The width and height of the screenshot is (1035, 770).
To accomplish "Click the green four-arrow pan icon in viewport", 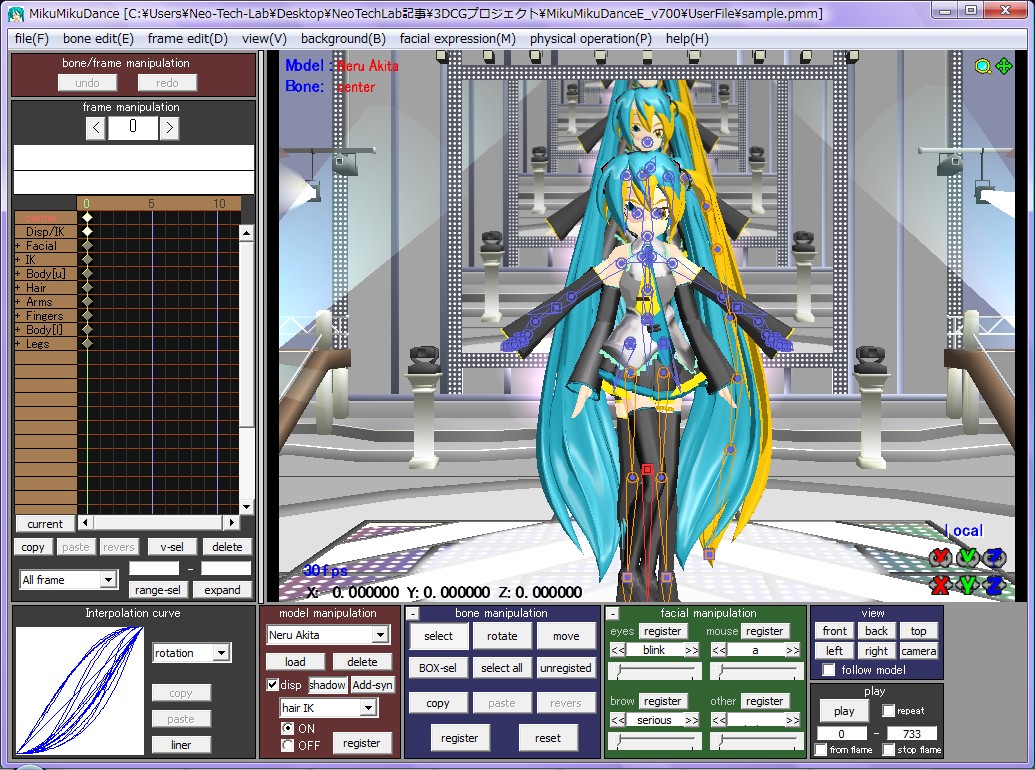I will 1003,66.
